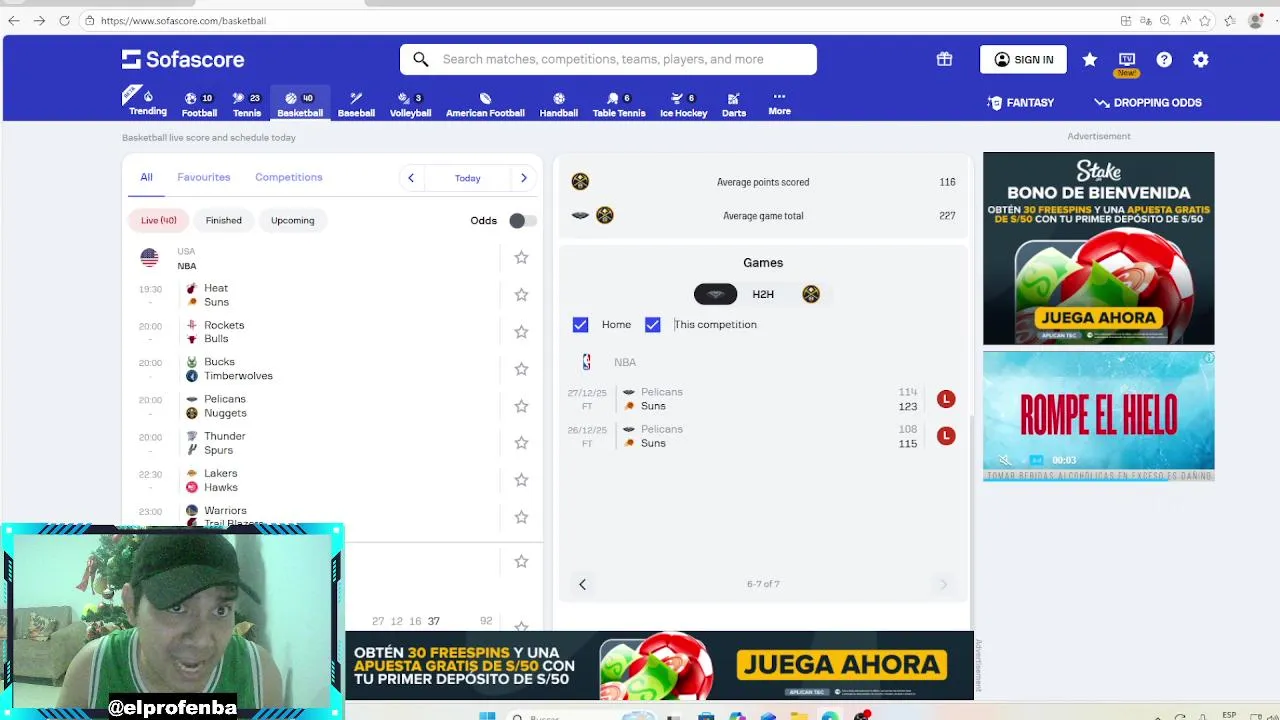Star the Thunder vs Spurs game

521,443
